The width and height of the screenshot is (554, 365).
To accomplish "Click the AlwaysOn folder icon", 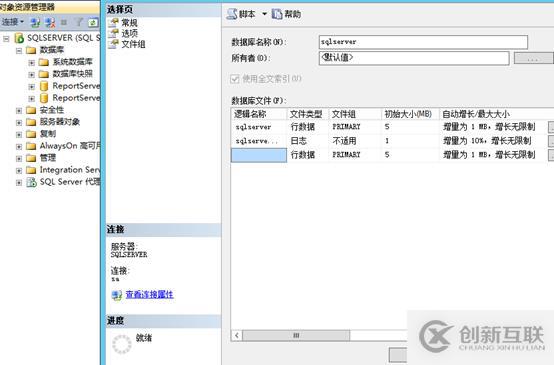I will click(31, 146).
